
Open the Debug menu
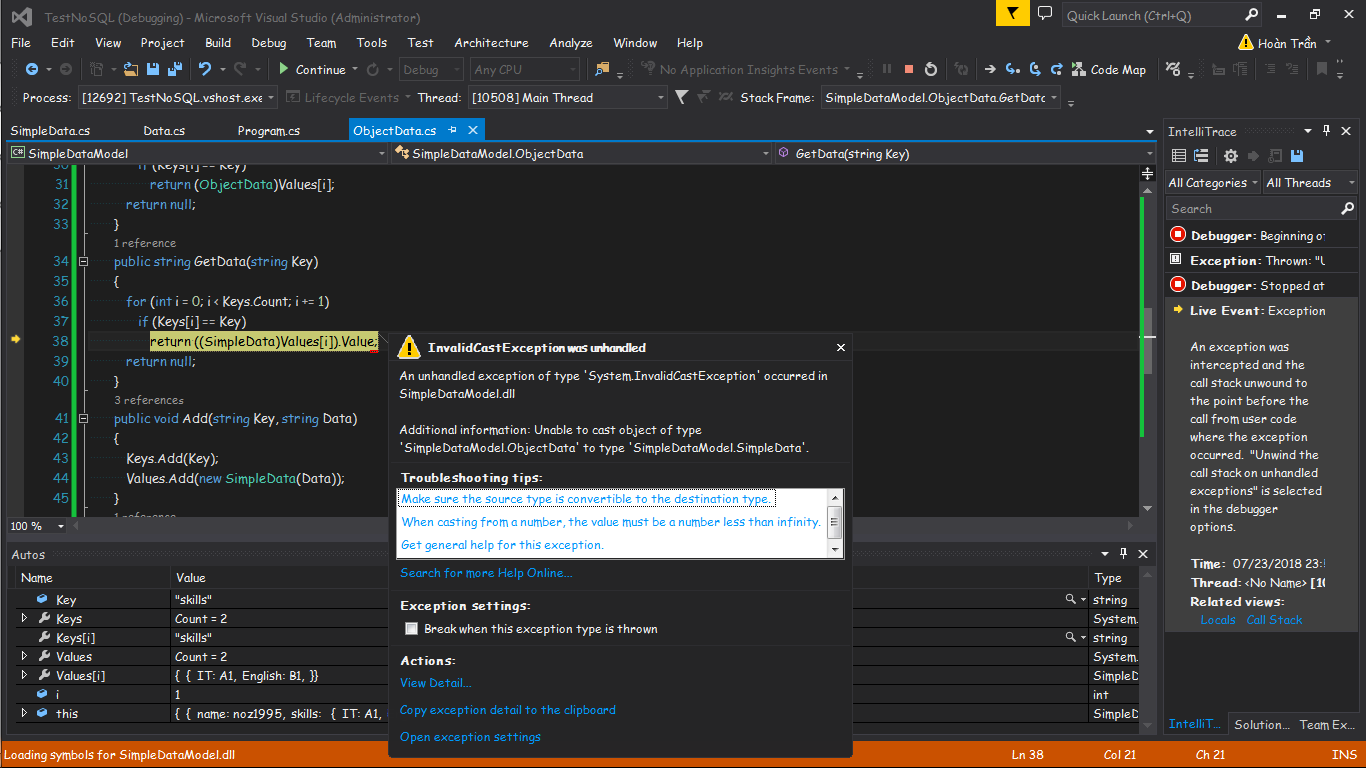[268, 43]
